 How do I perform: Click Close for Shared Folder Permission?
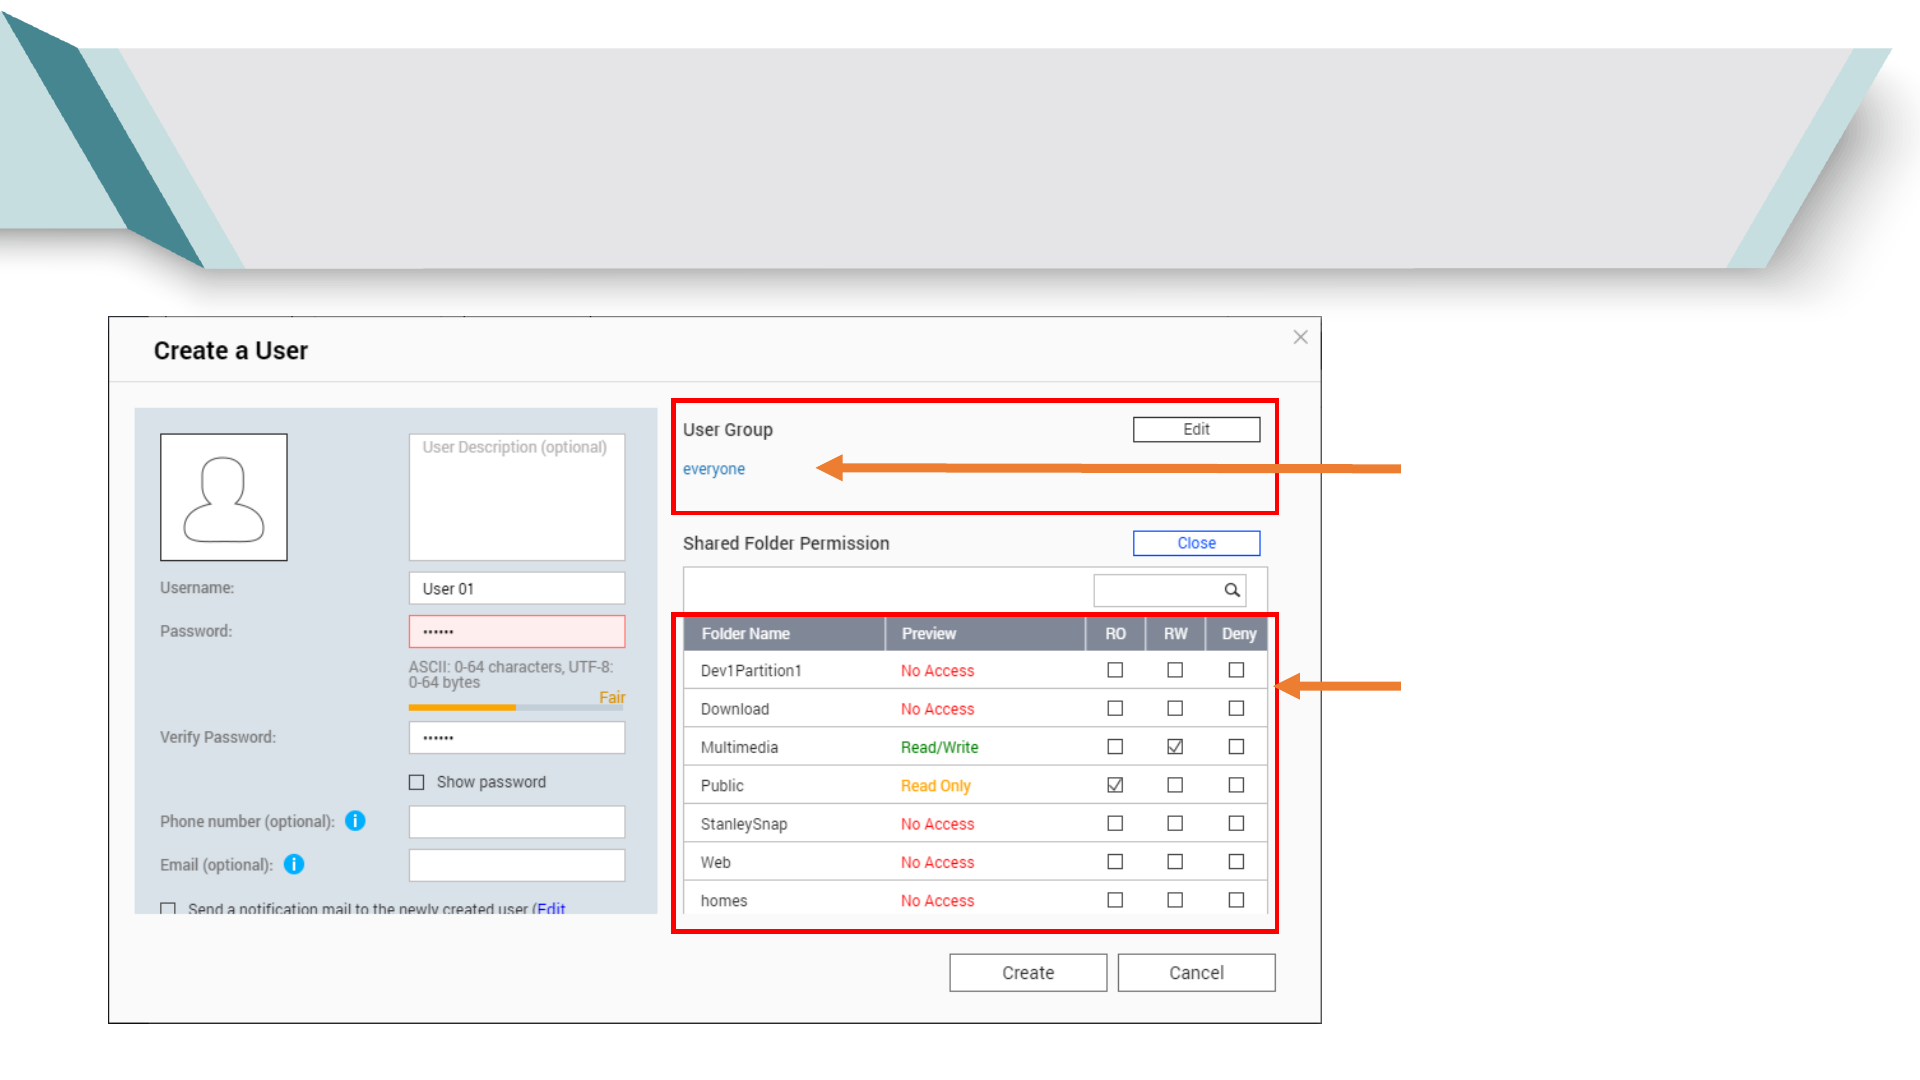1196,543
